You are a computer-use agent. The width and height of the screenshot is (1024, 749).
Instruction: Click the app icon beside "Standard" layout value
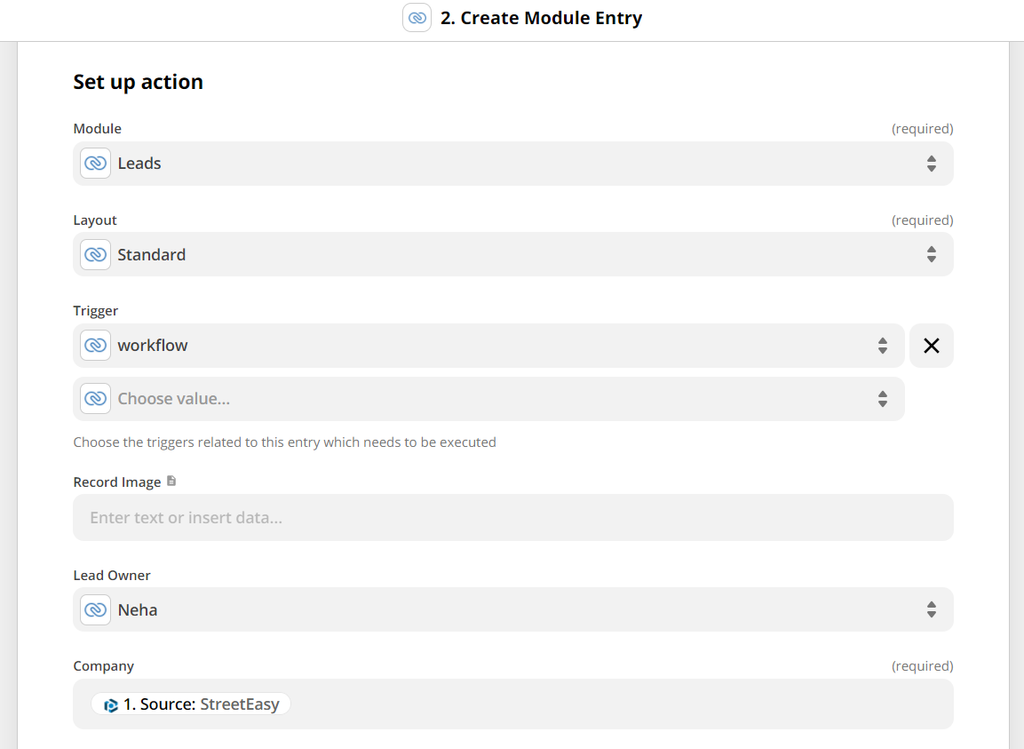[94, 254]
